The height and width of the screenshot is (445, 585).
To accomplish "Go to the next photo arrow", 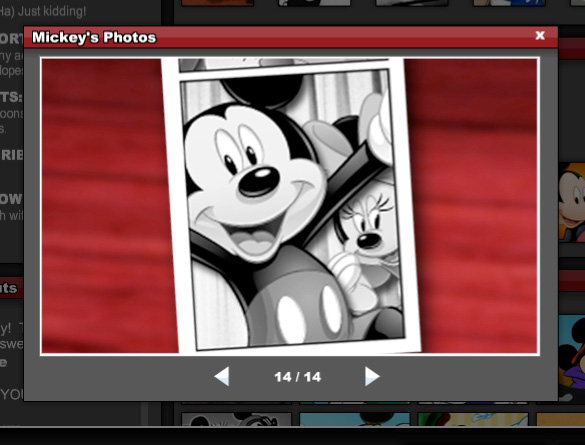I will [x=372, y=376].
